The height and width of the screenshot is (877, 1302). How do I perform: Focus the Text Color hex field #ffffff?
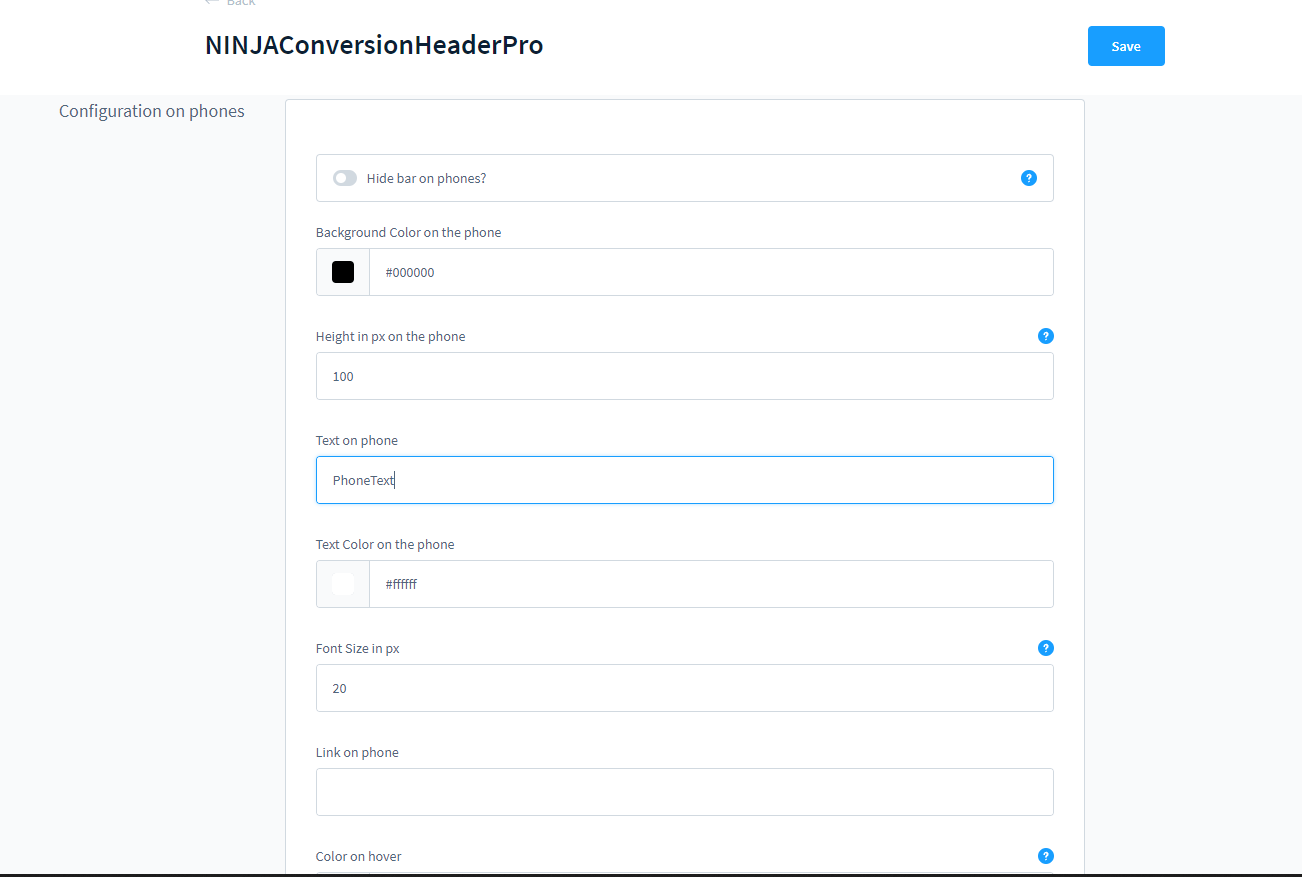tap(711, 584)
